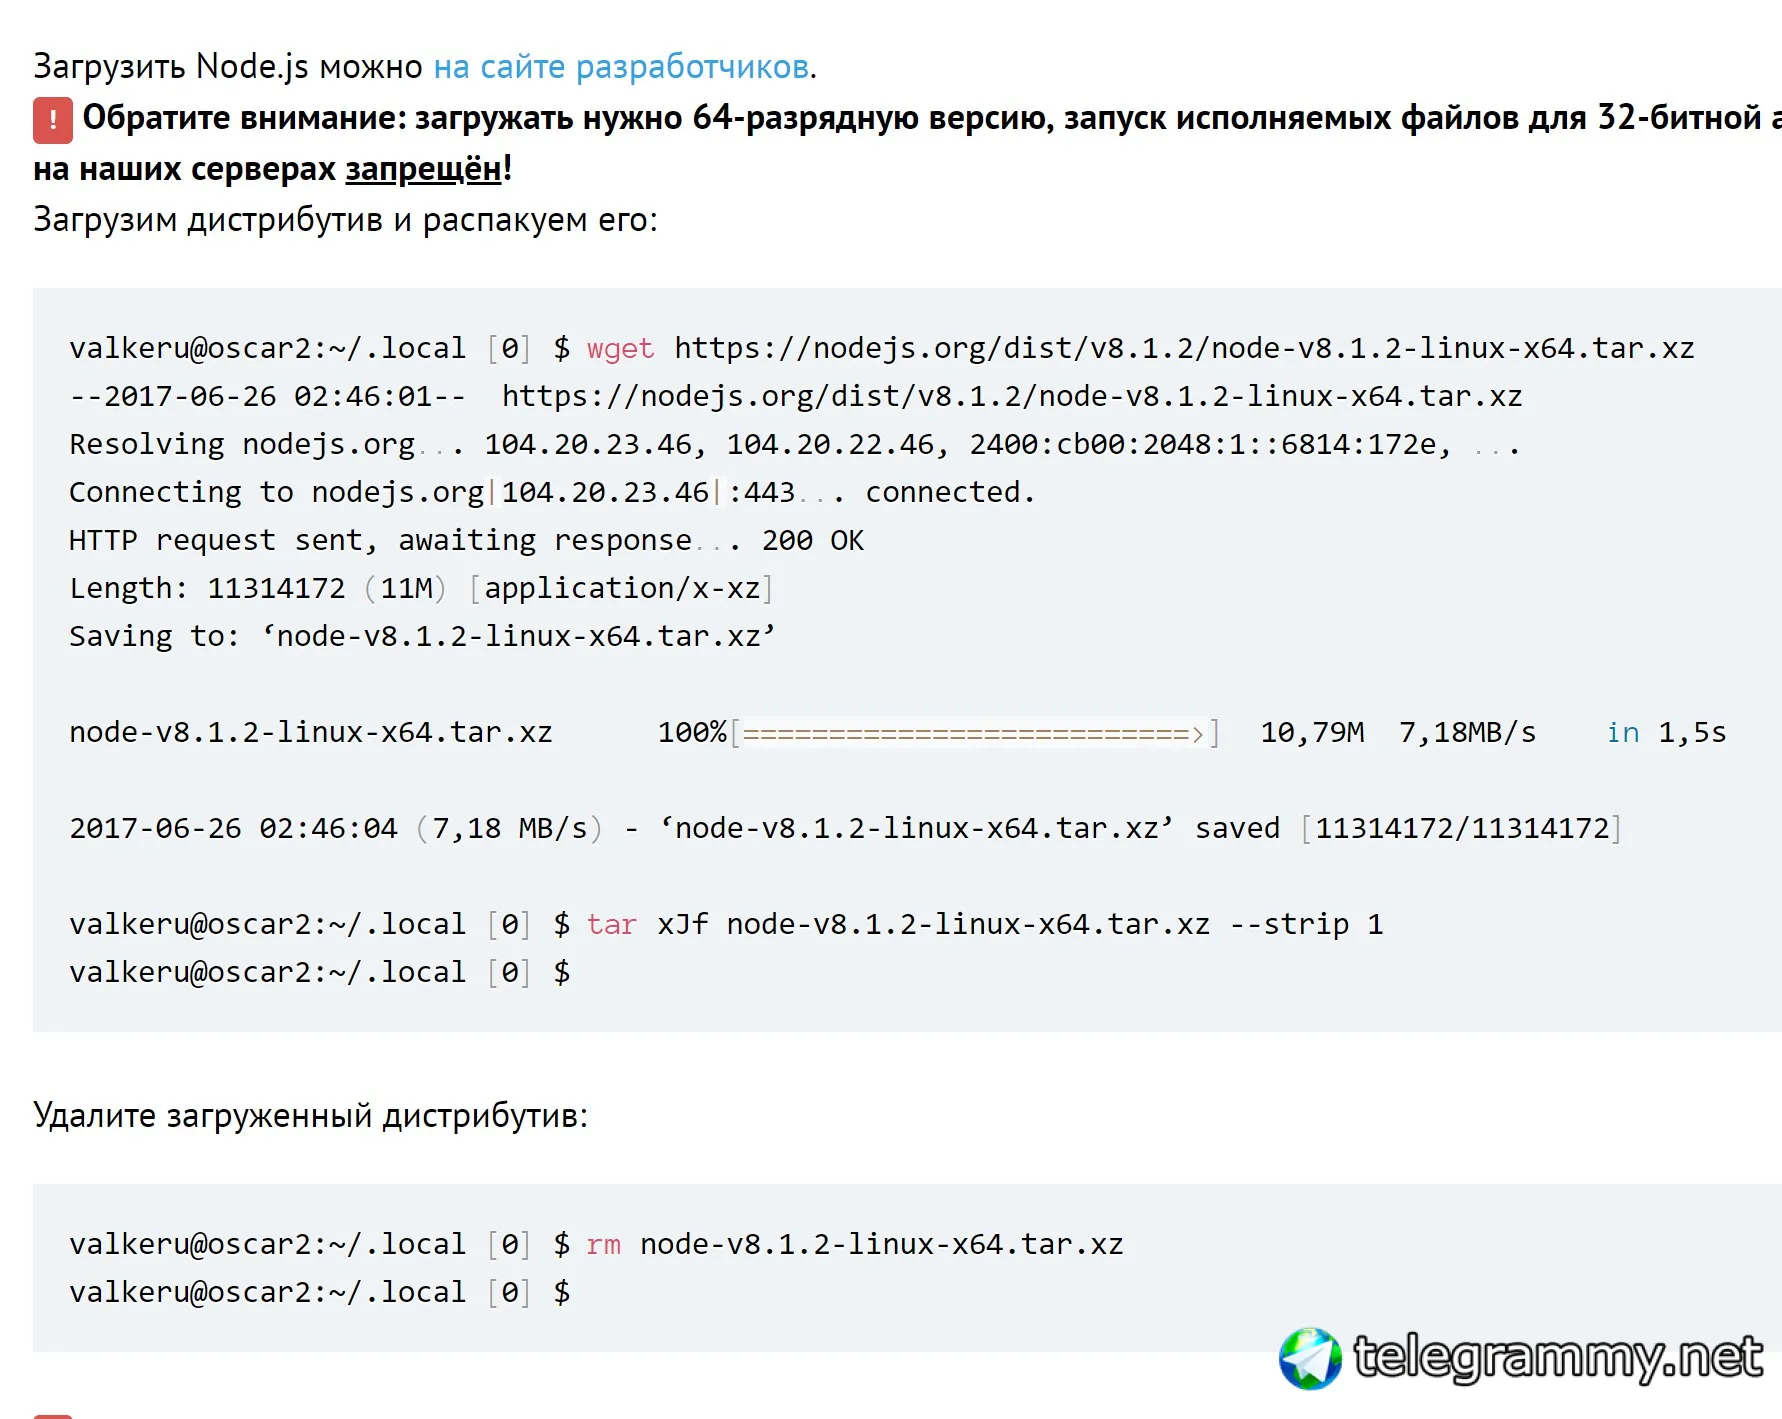Click the 'Resolving nodejs.org' output line
Viewport: 1782px width, 1419px height.
click(x=794, y=444)
